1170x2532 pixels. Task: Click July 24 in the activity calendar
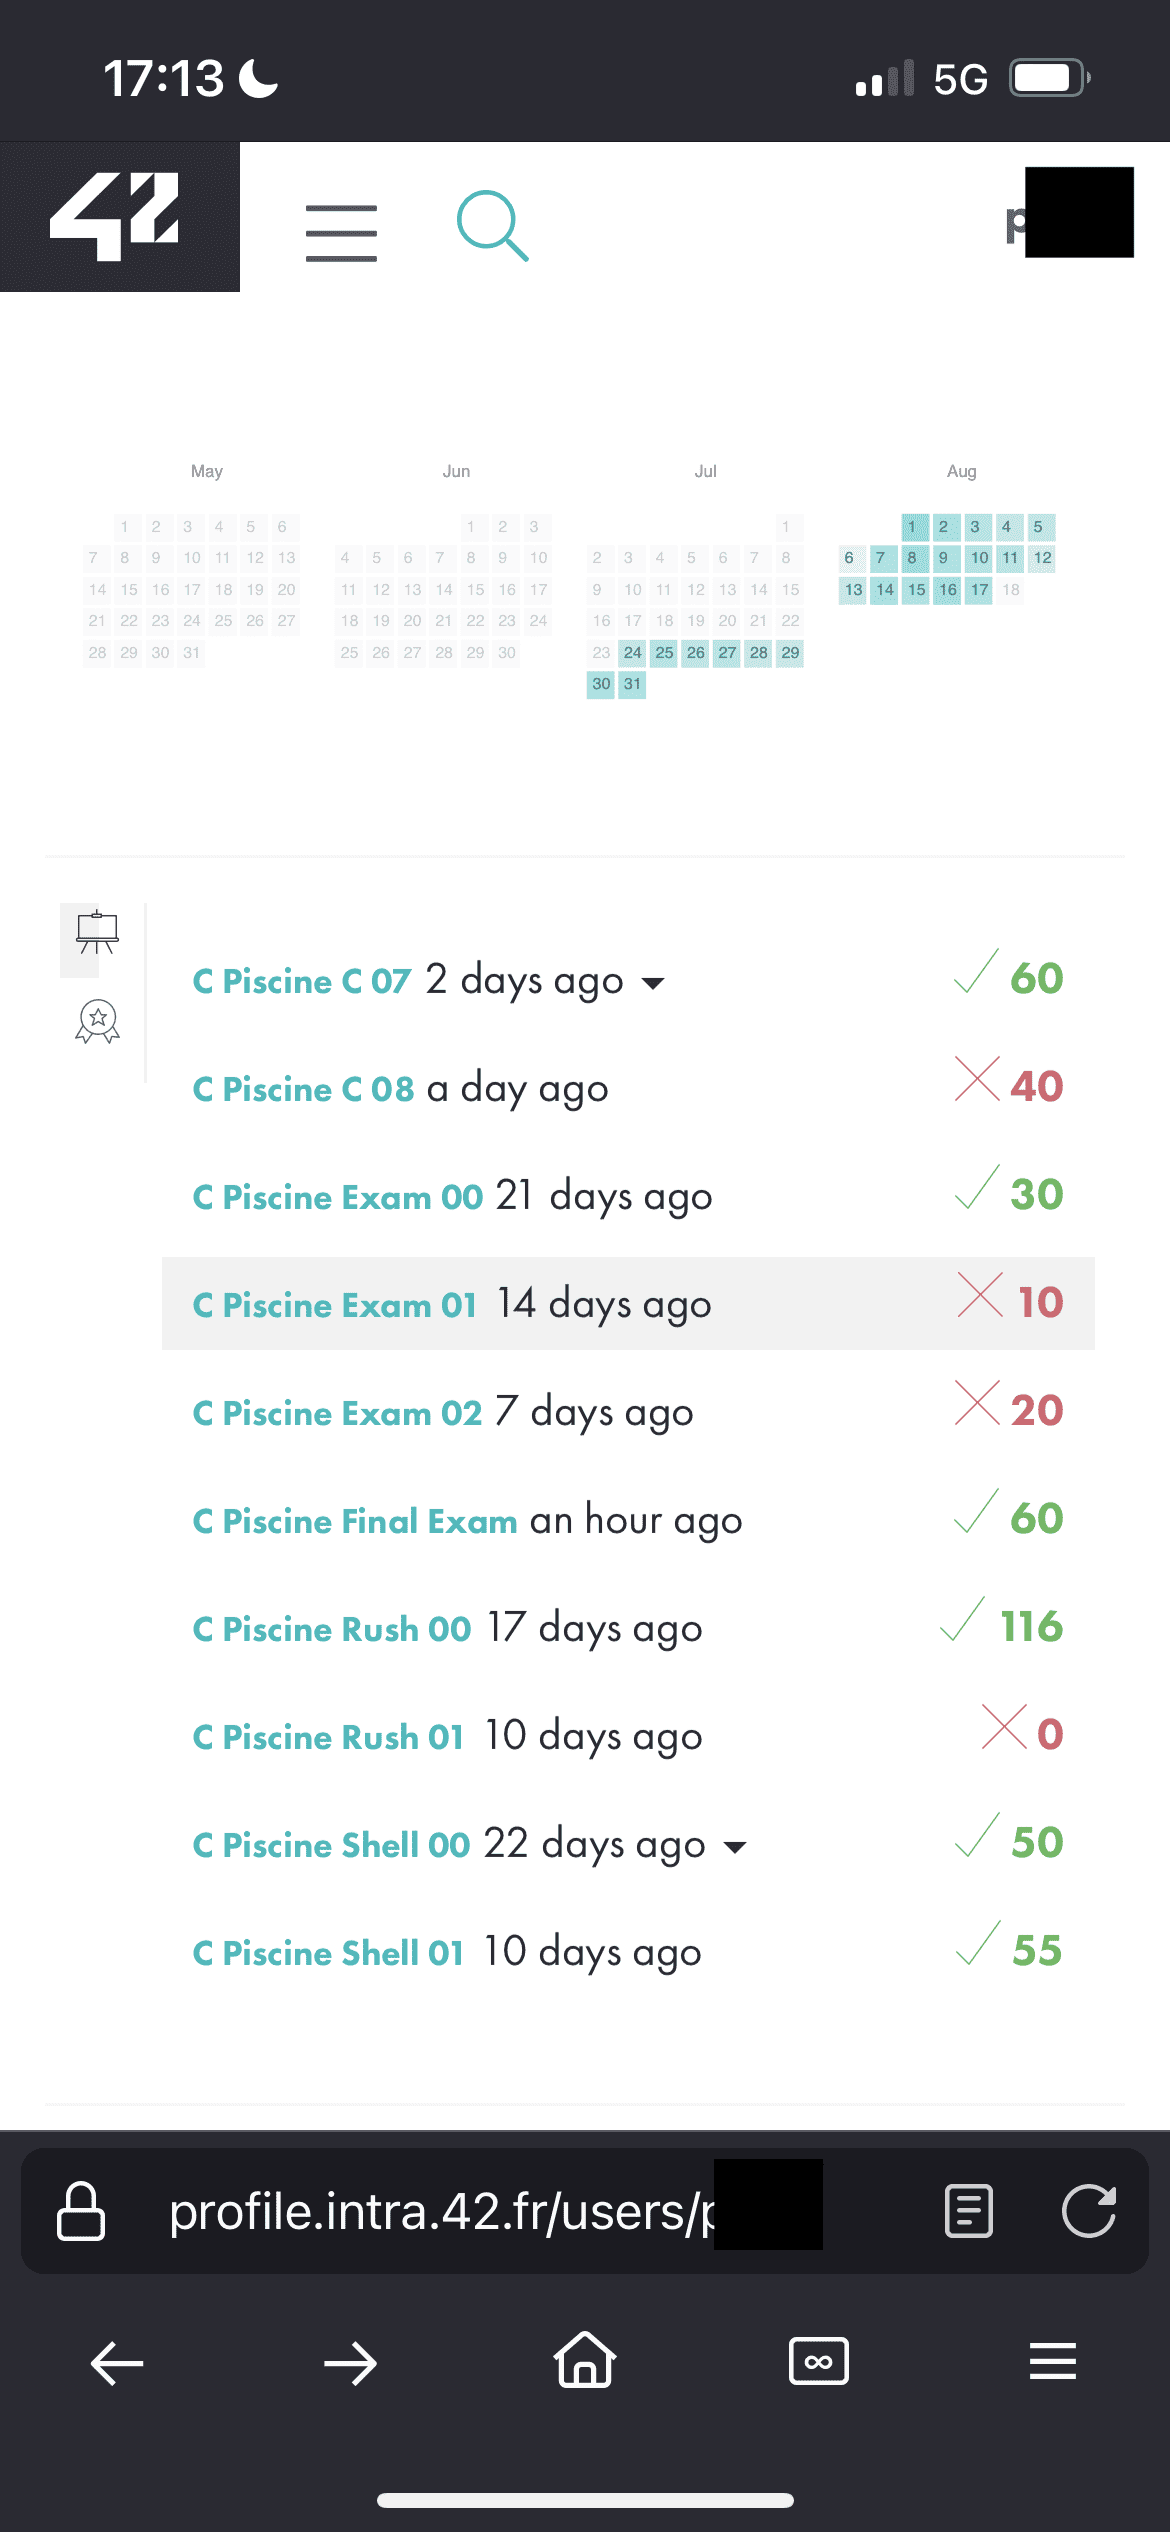click(633, 653)
